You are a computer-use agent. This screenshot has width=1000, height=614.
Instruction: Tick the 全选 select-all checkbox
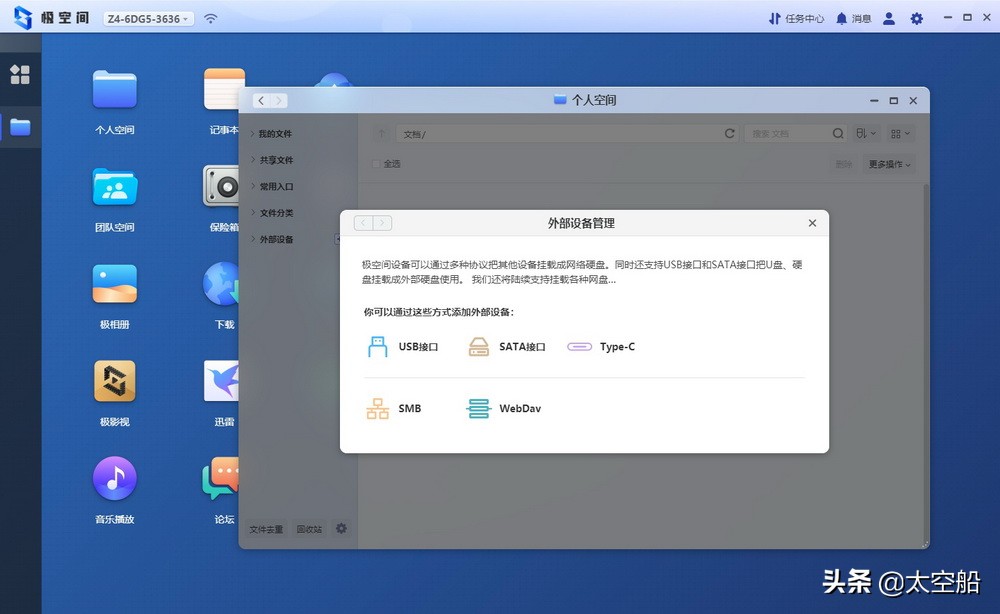point(376,164)
